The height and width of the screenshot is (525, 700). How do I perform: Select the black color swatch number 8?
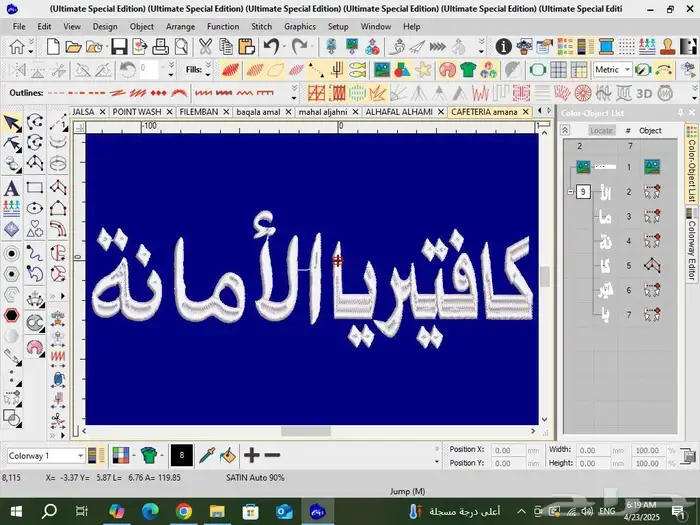tap(182, 455)
